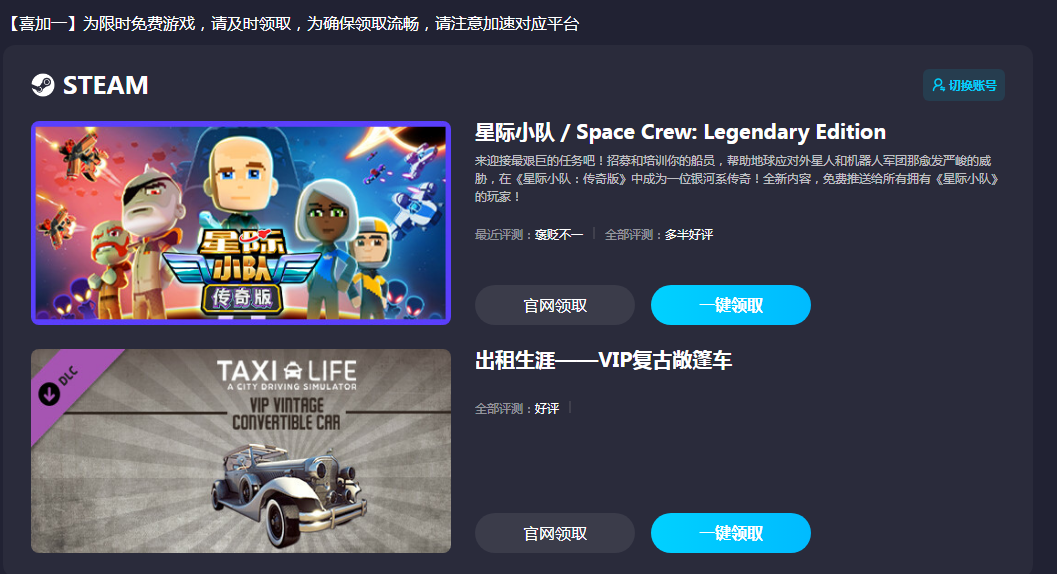Click 官网领取 for Taxi Life DLC
Viewport: 1057px width, 574px height.
click(x=555, y=533)
